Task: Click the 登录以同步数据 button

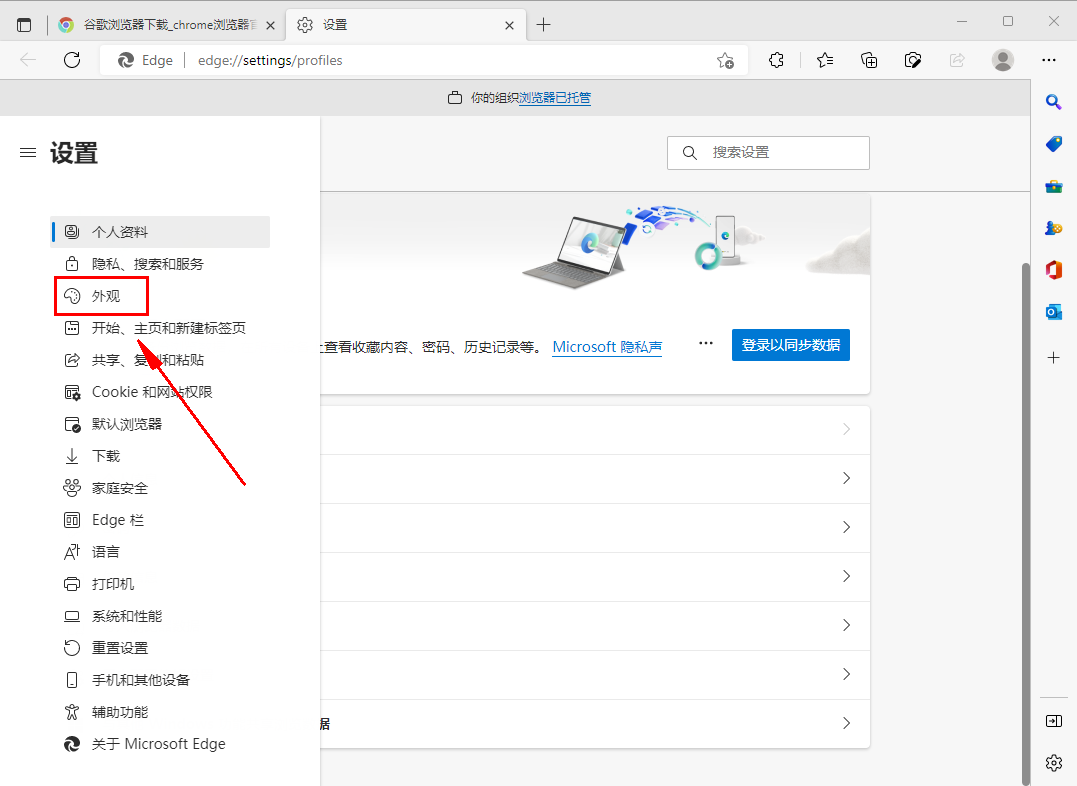Action: pos(791,345)
